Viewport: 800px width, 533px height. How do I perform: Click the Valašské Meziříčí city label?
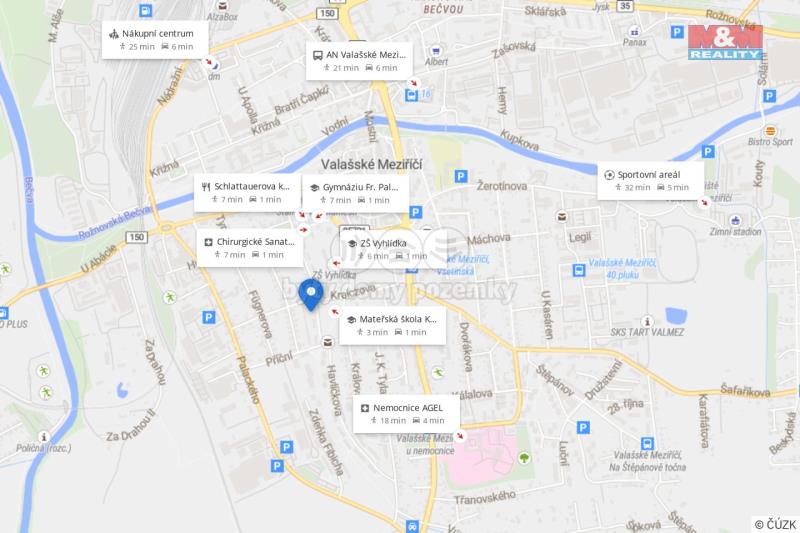pyautogui.click(x=371, y=164)
